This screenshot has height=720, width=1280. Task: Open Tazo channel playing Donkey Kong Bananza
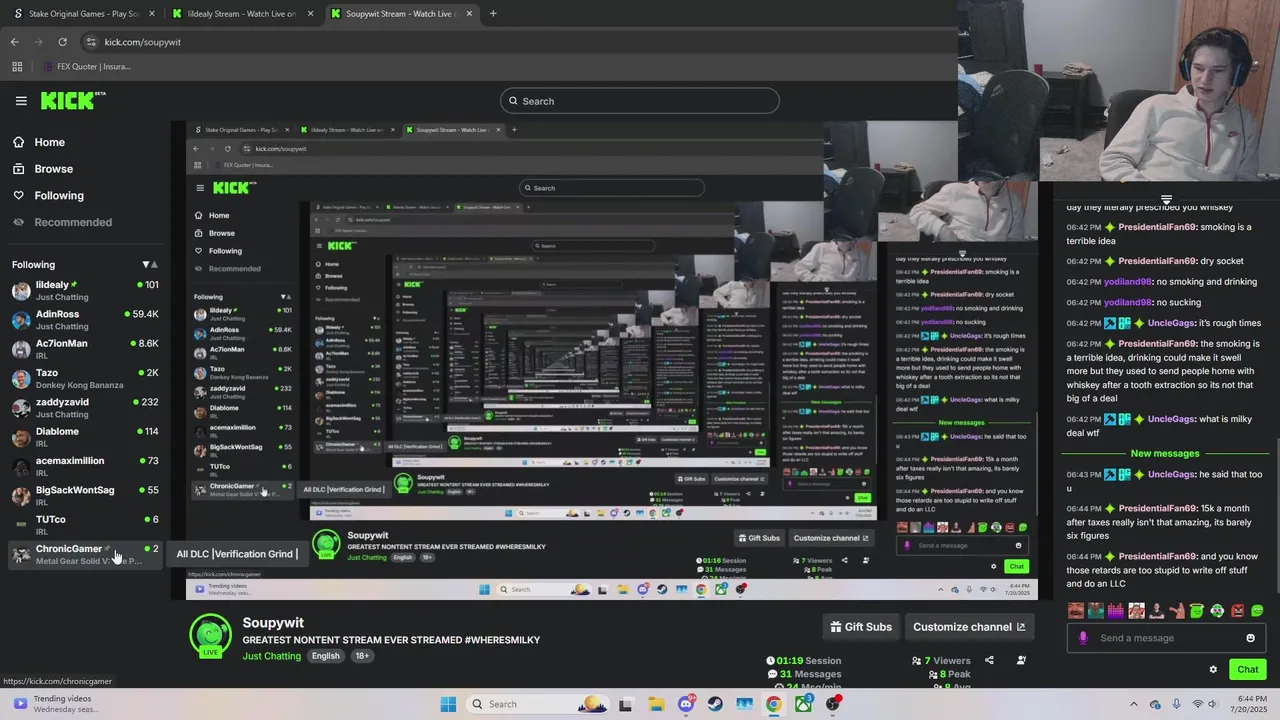85,379
